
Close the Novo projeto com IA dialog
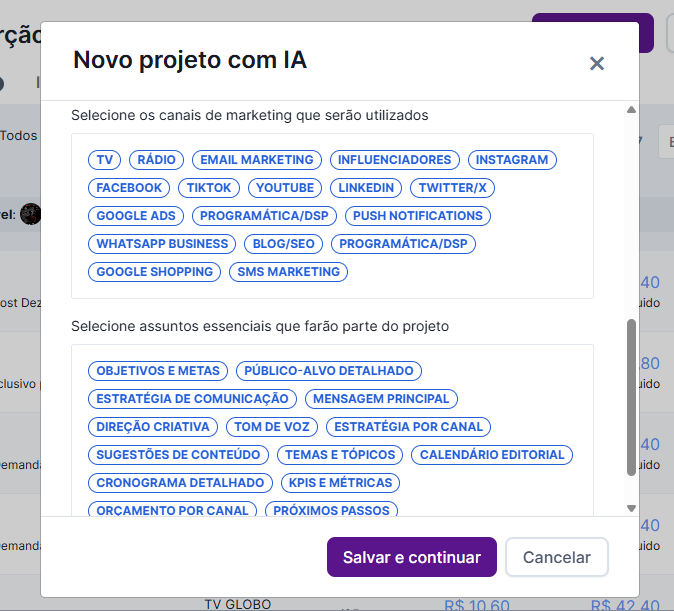point(597,64)
